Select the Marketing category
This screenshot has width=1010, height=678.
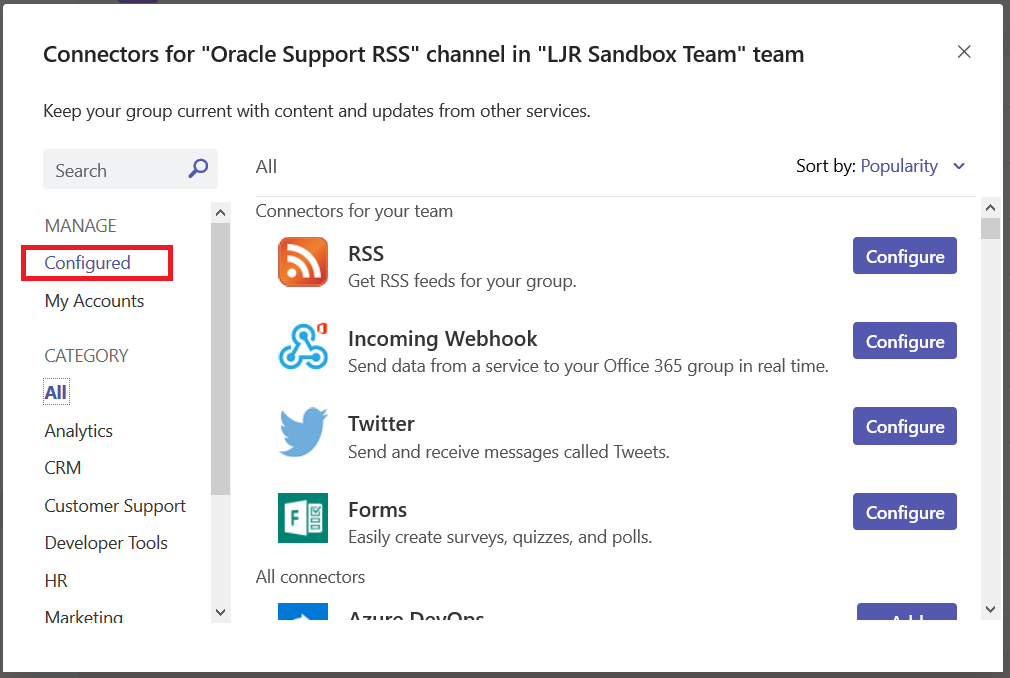tap(84, 616)
